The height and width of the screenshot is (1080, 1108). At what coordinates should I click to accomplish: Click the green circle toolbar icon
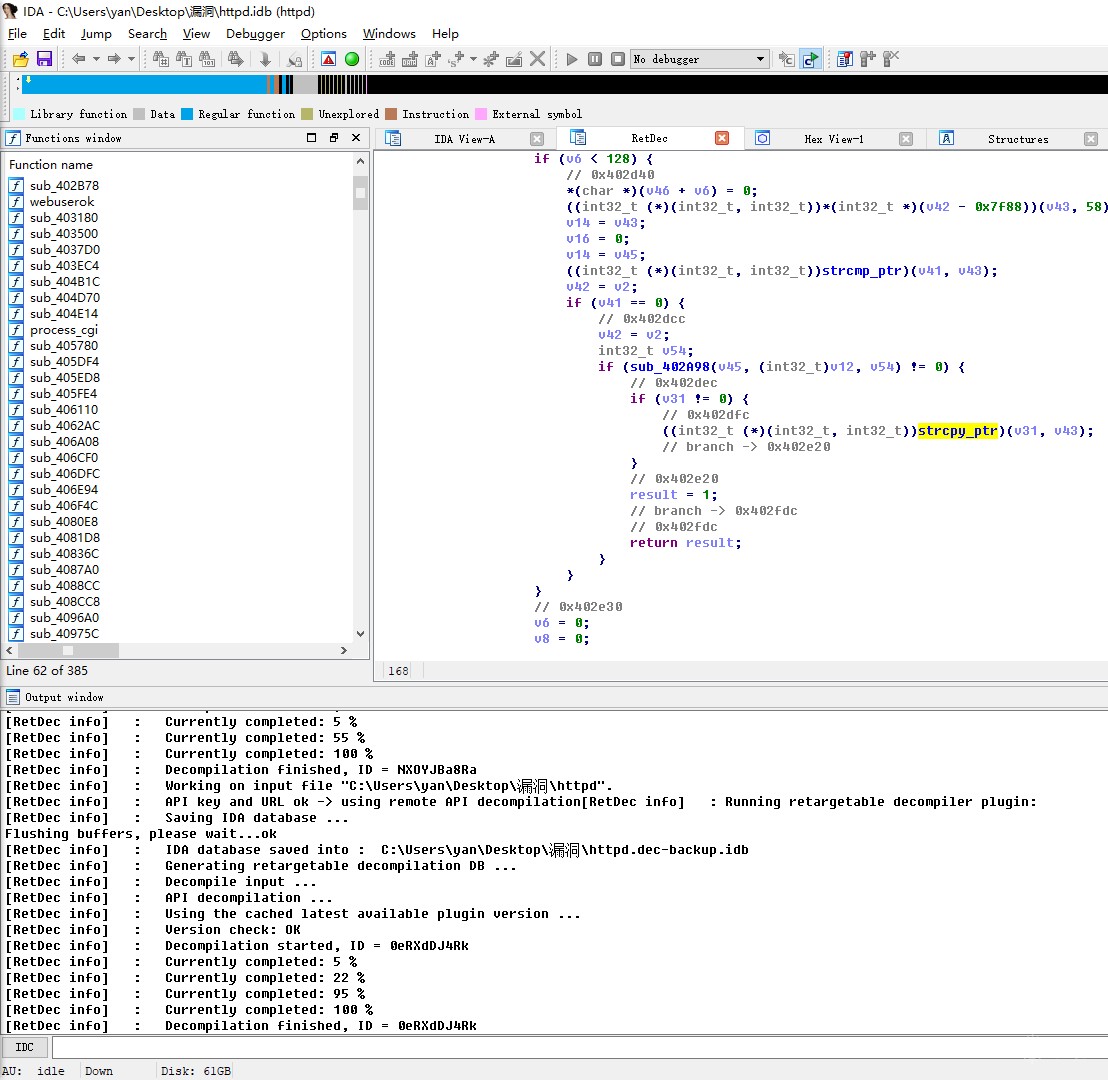point(352,59)
